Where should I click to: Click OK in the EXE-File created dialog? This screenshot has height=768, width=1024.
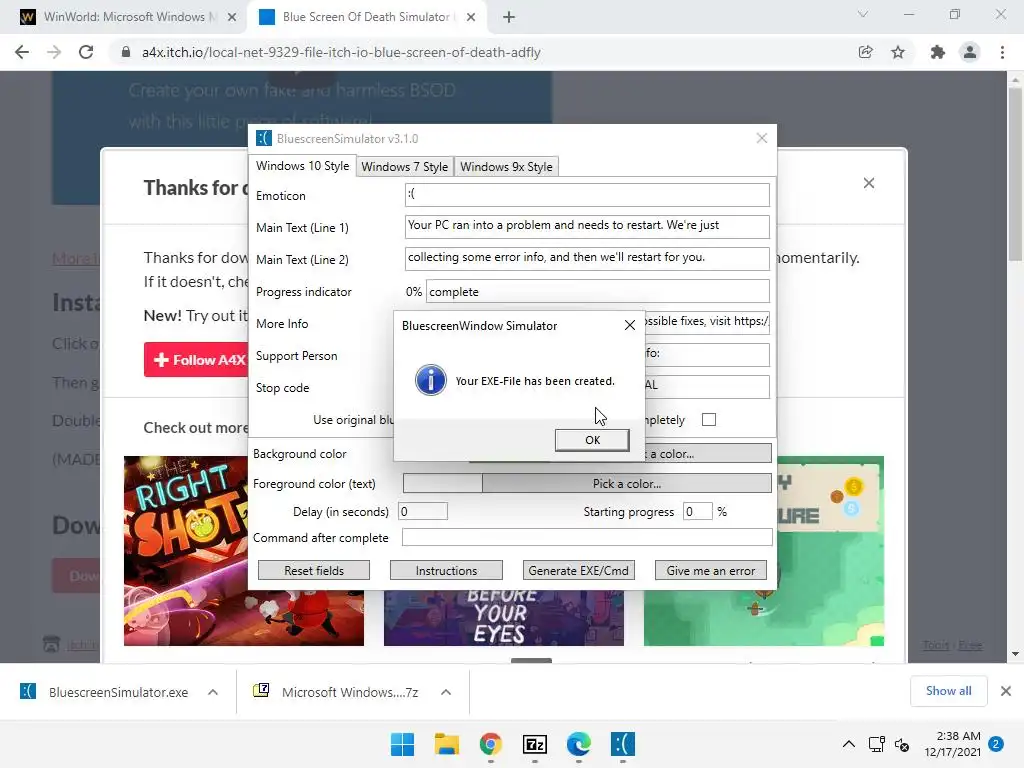592,440
